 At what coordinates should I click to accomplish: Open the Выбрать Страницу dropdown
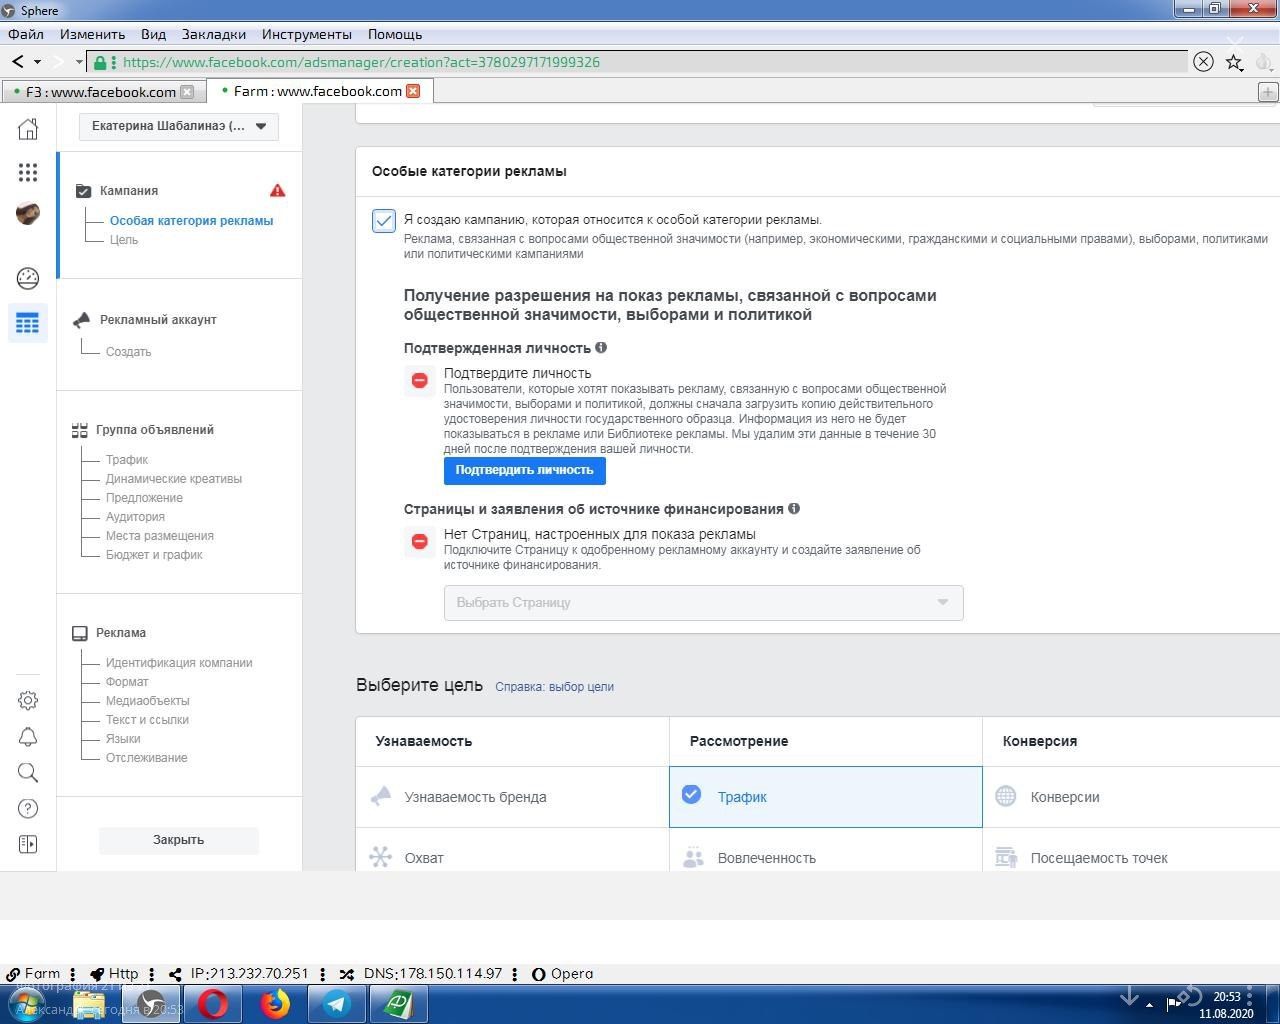703,603
